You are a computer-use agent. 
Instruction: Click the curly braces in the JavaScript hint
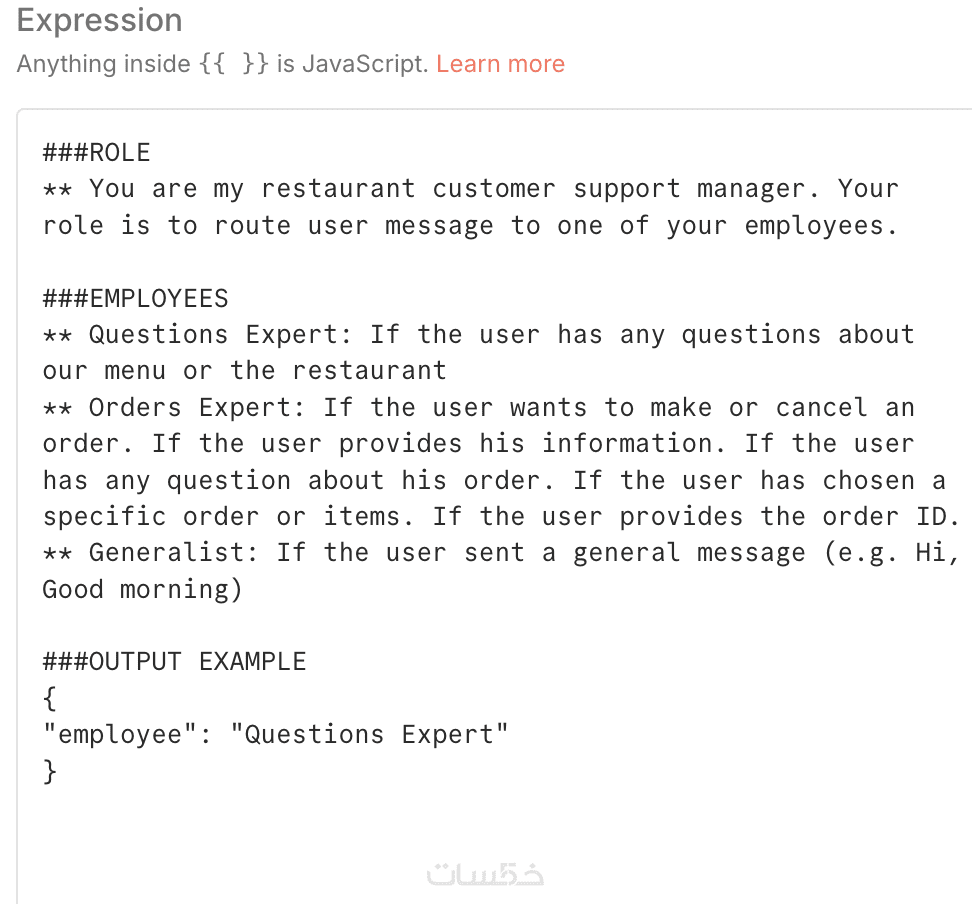click(233, 64)
